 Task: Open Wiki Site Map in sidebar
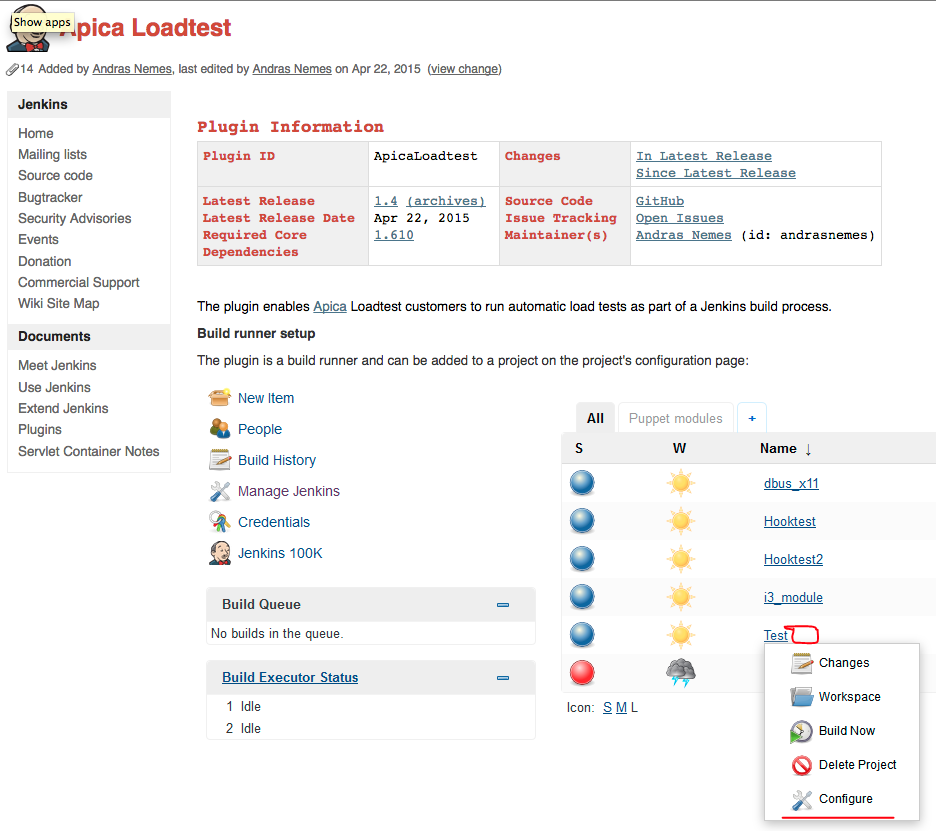(x=58, y=303)
